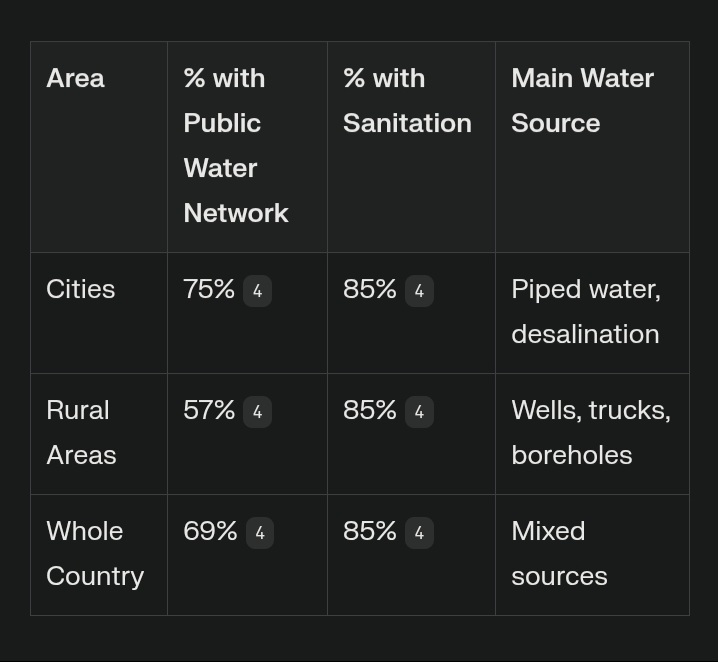The width and height of the screenshot is (718, 662).
Task: Select the 57% value text
Action: pyautogui.click(x=208, y=410)
